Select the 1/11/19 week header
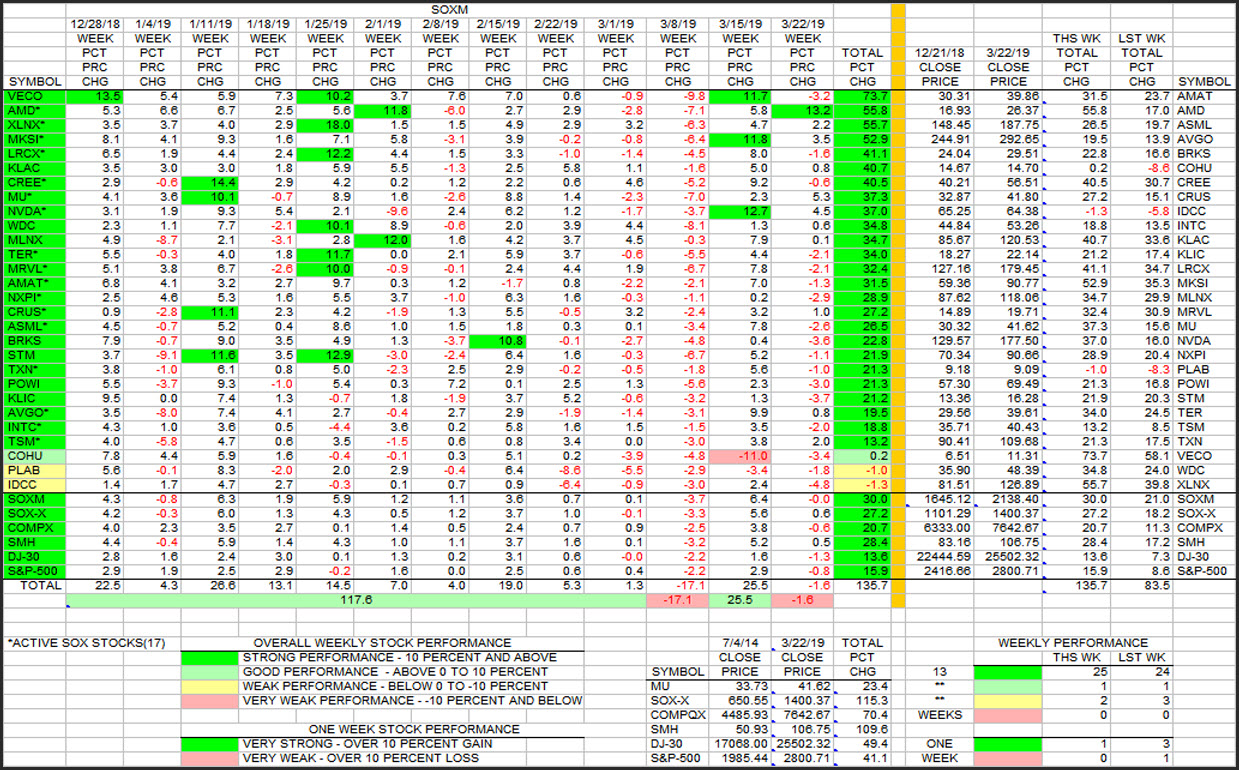1239x770 pixels. 210,23
